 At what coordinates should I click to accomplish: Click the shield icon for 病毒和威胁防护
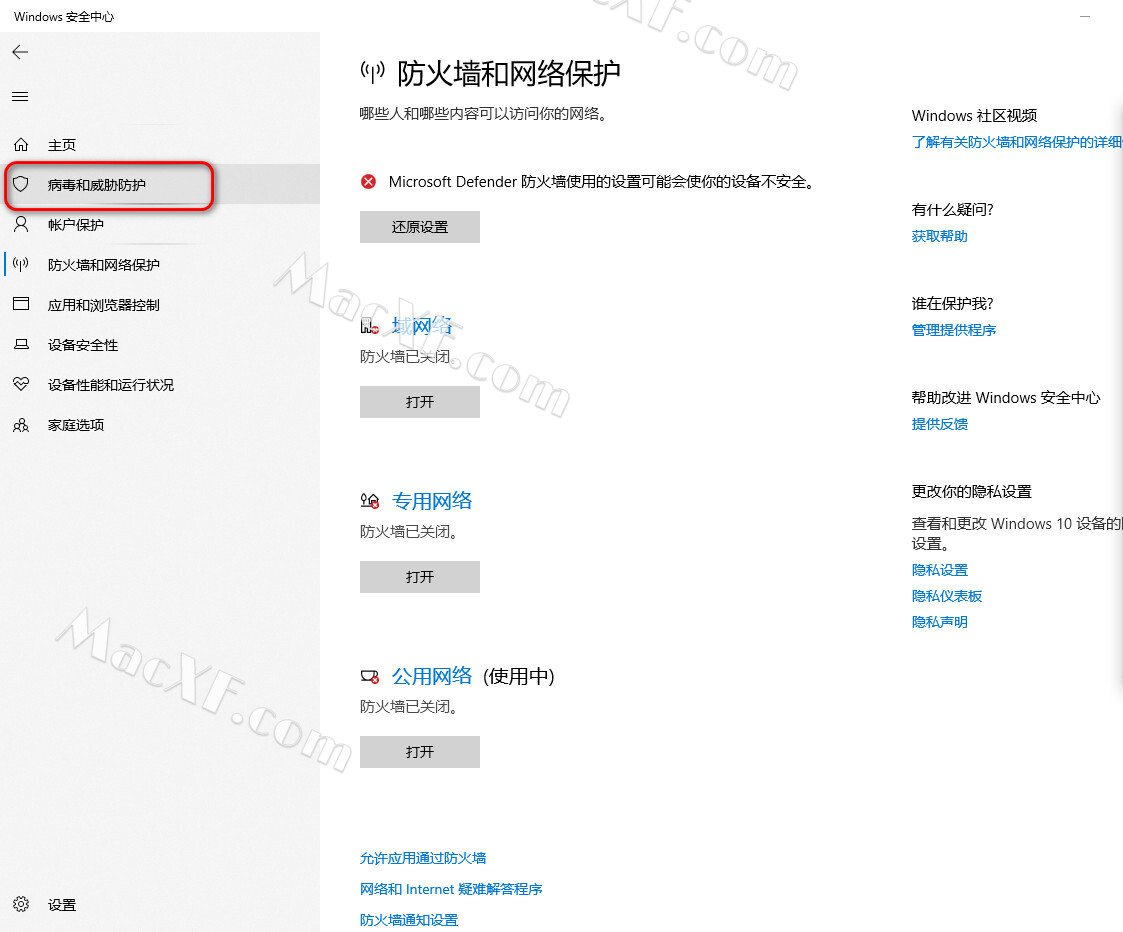click(x=21, y=184)
